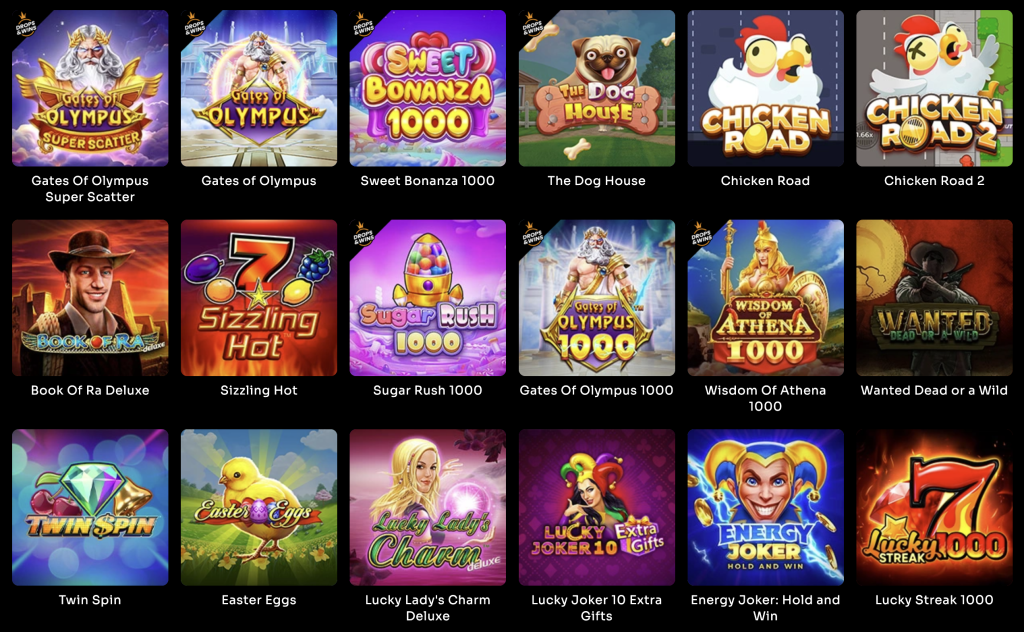1024x632 pixels.
Task: Open Gates Of Olympus Super Scatter game tile
Action: tap(90, 88)
